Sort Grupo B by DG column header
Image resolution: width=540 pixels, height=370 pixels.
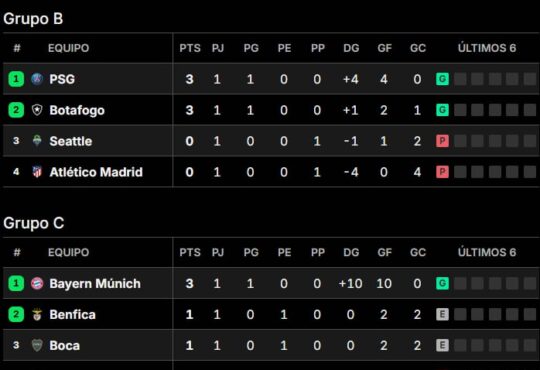coord(351,48)
